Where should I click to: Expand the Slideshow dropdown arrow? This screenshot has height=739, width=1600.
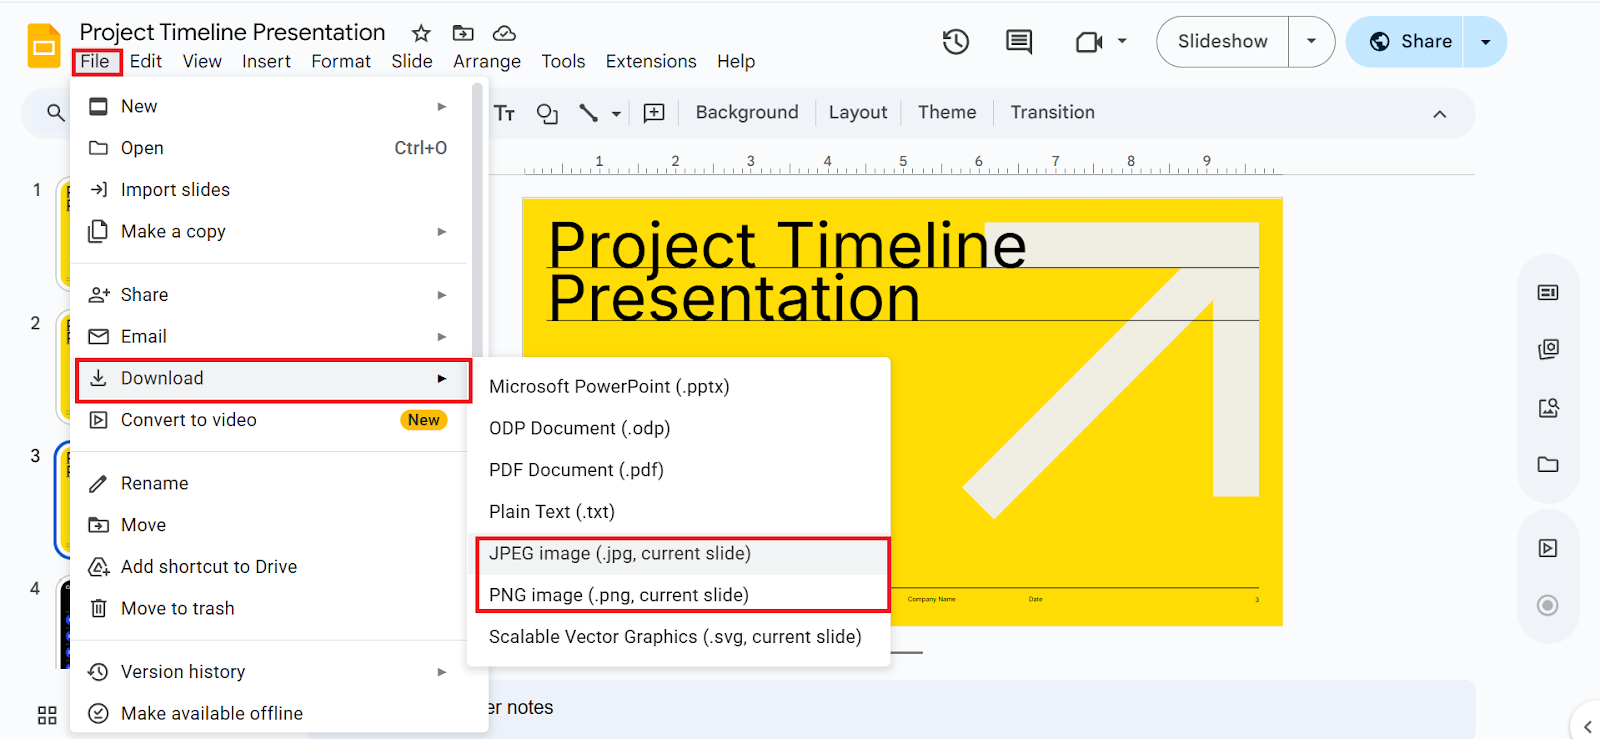pyautogui.click(x=1311, y=42)
